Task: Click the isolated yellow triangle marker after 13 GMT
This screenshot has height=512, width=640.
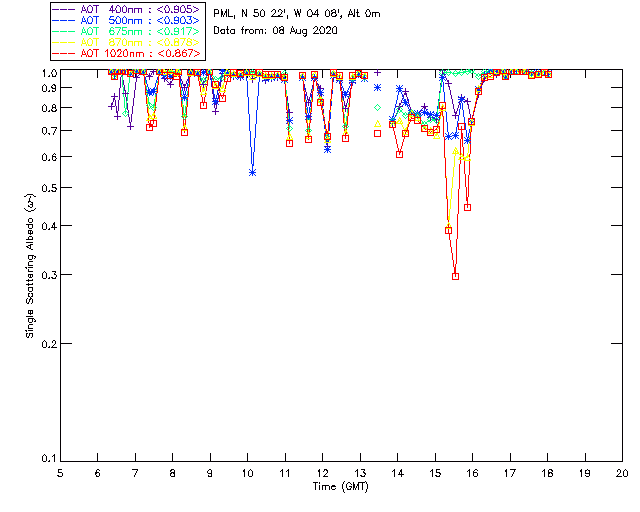Action: pyautogui.click(x=378, y=123)
